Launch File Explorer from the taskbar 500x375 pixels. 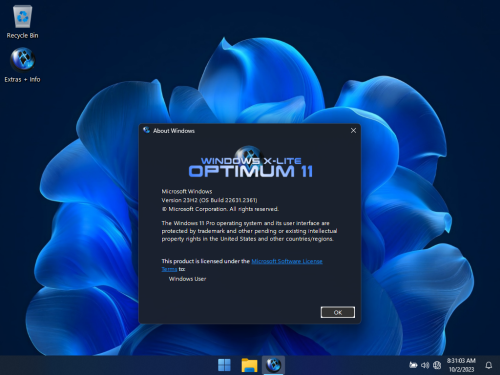[x=249, y=365]
